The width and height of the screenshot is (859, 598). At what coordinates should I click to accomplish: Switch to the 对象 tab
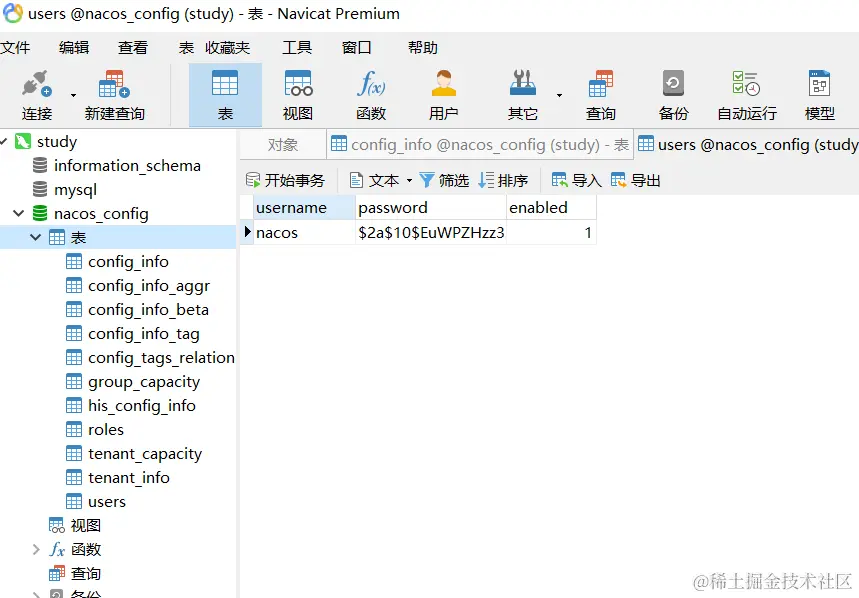pyautogui.click(x=283, y=145)
